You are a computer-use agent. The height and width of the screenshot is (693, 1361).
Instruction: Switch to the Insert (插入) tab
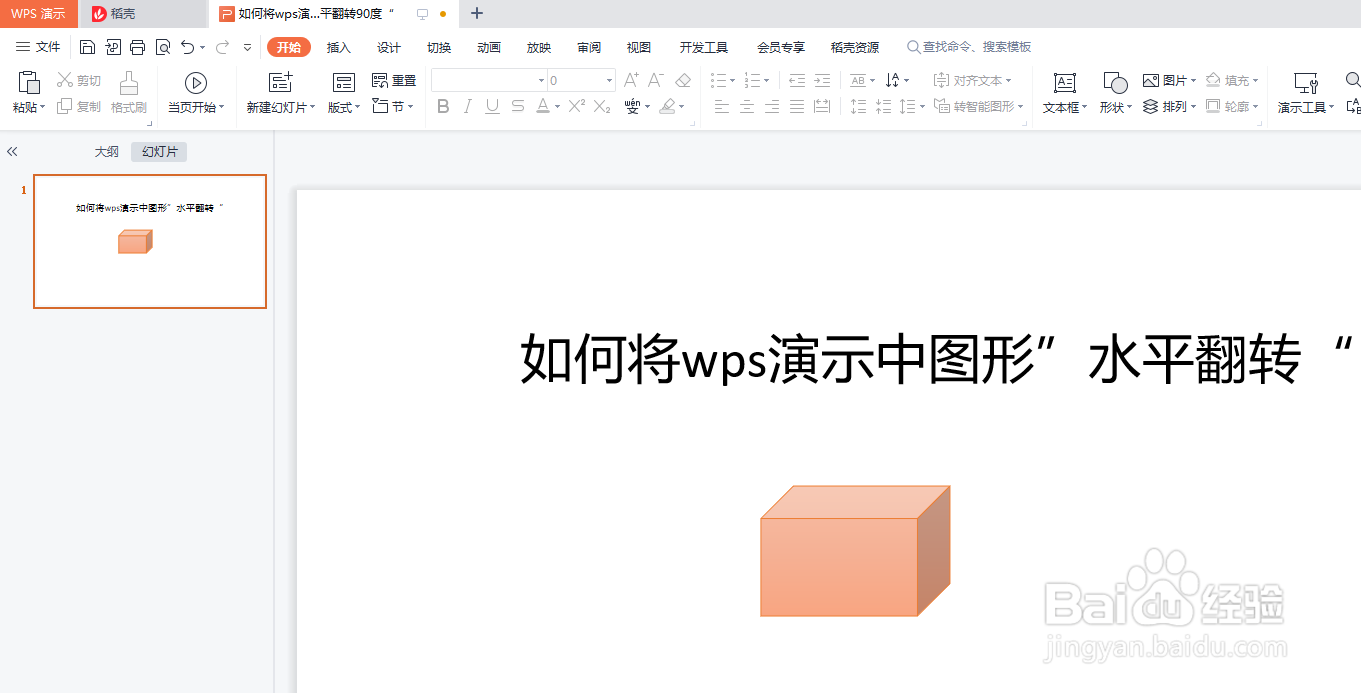pos(339,47)
